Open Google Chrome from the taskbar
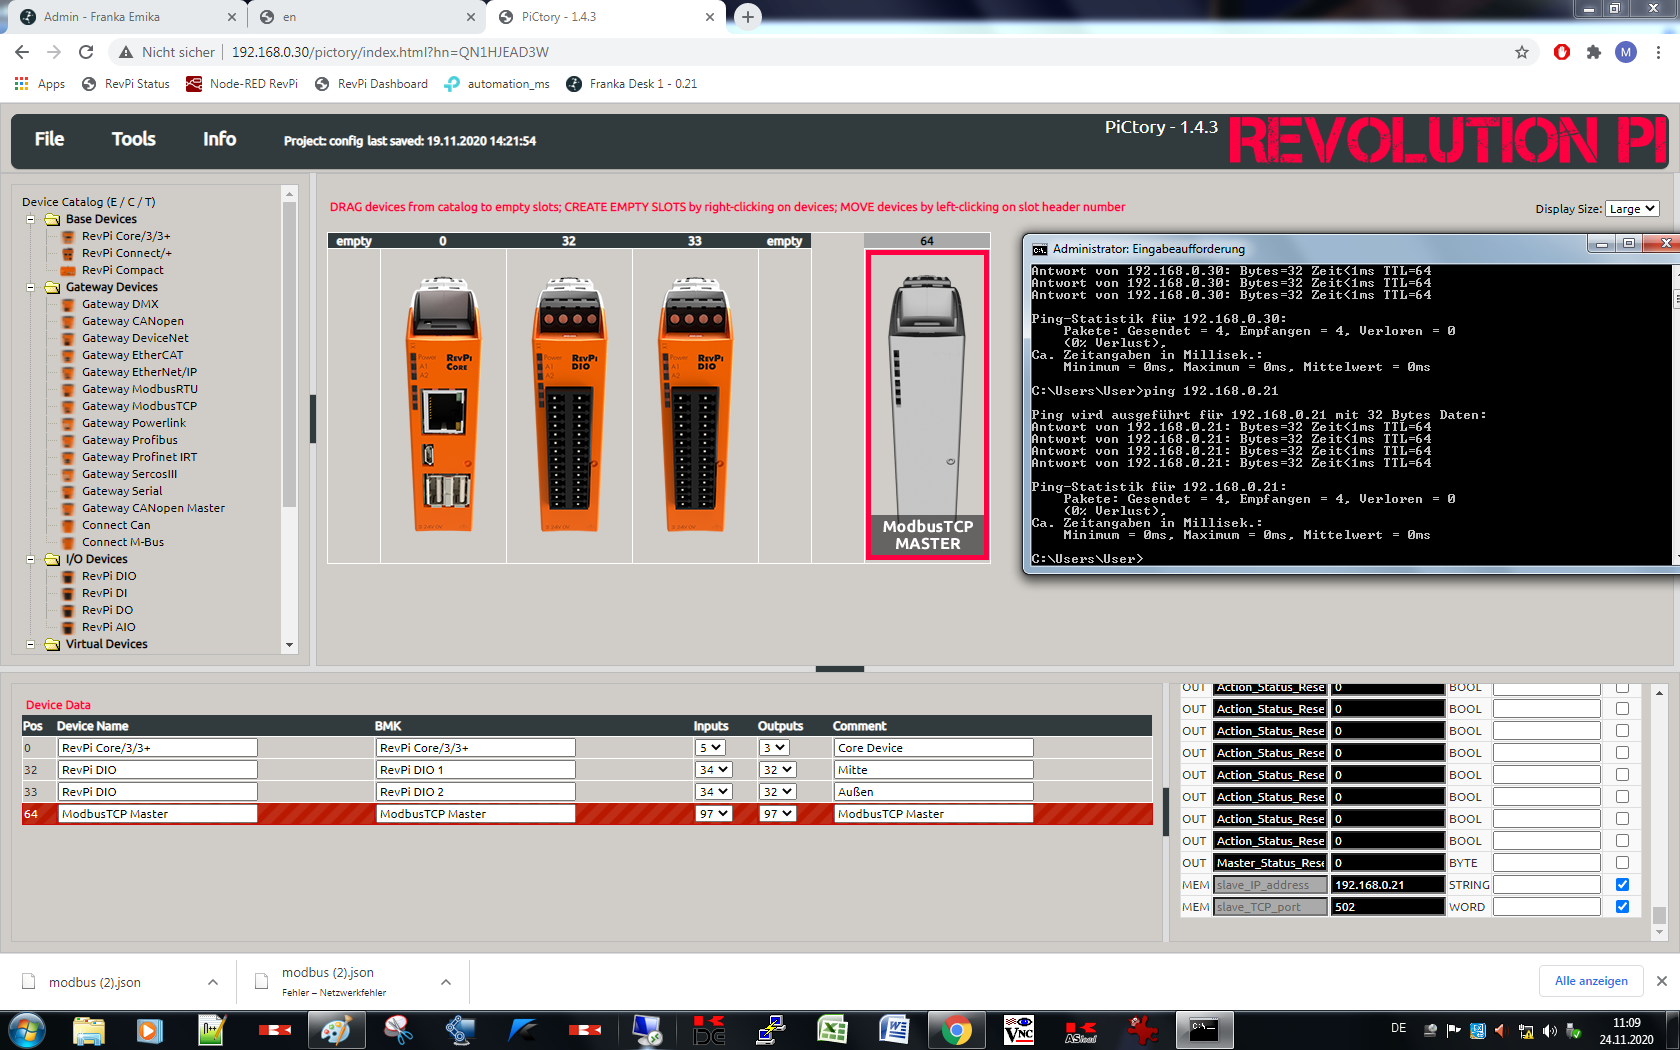The height and width of the screenshot is (1050, 1680). pyautogui.click(x=956, y=1030)
